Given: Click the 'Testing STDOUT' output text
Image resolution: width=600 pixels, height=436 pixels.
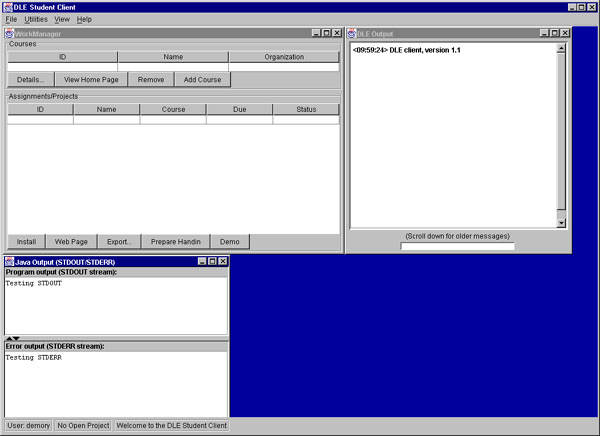Looking at the screenshot, I should pos(34,283).
